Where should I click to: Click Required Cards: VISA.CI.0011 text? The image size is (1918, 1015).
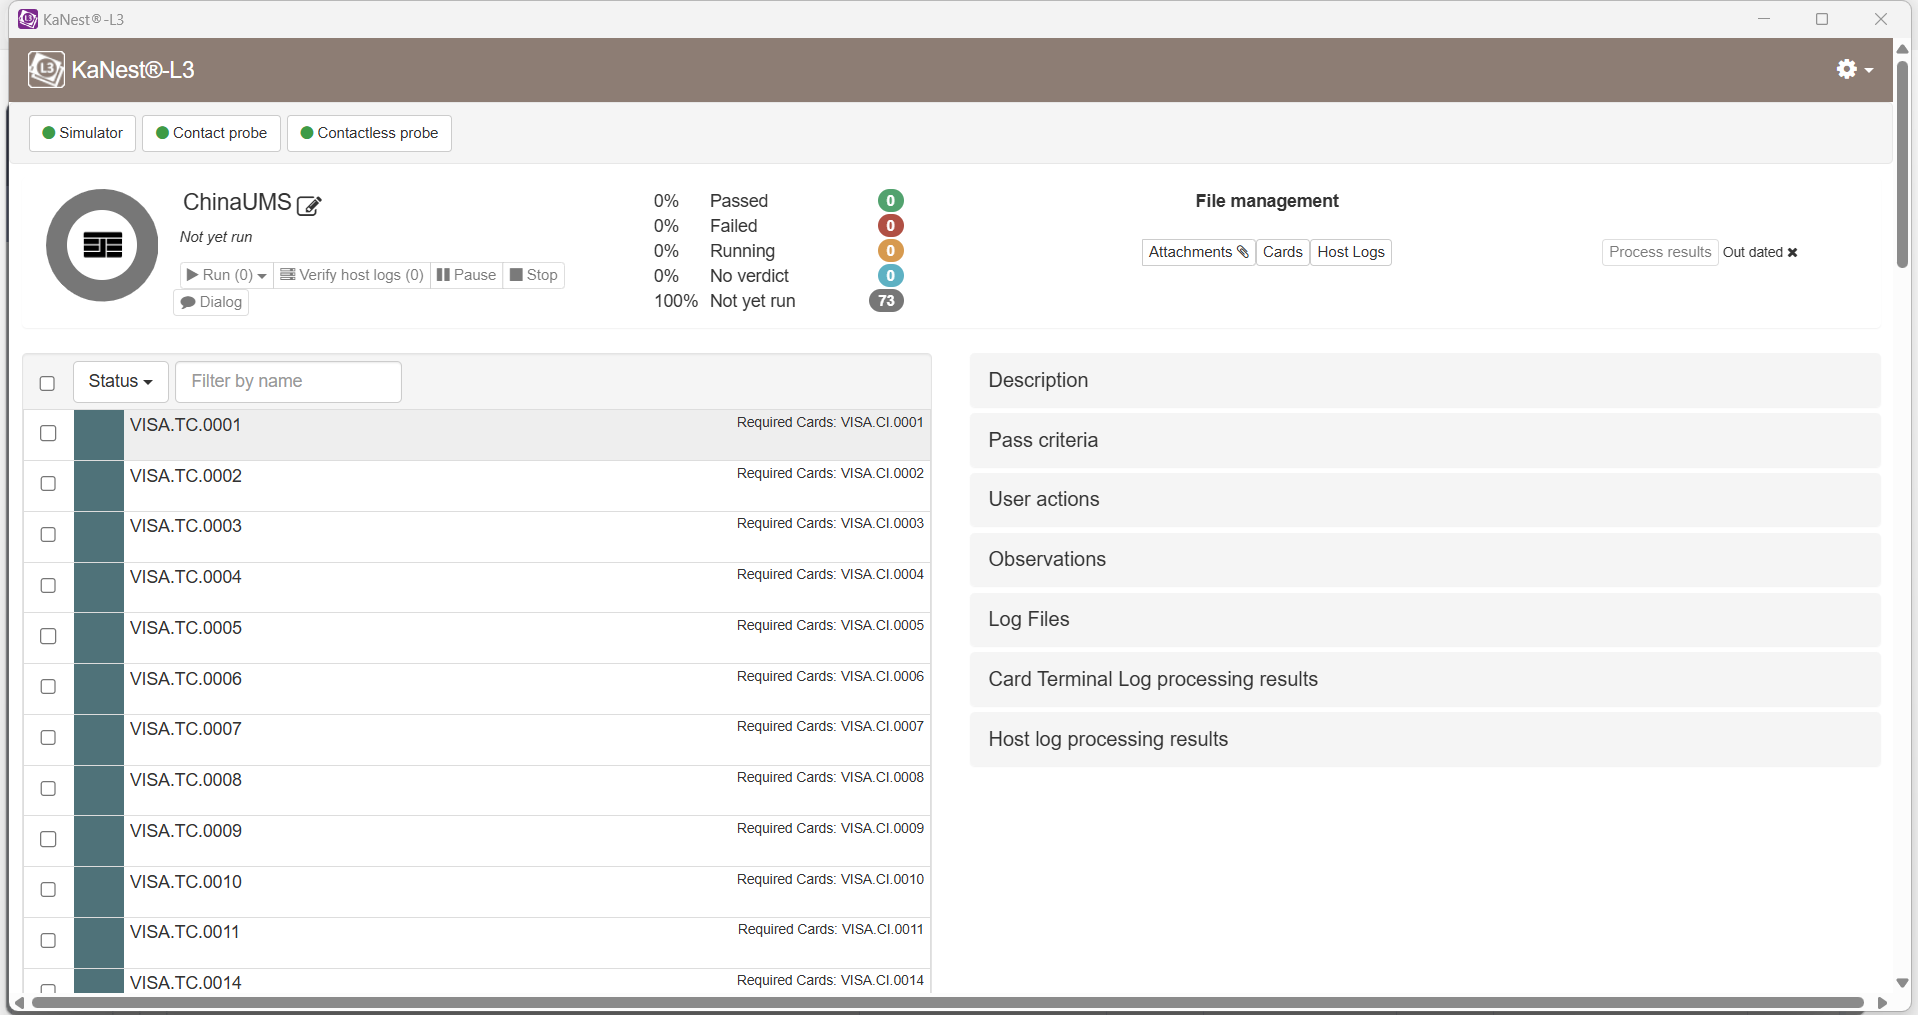click(830, 929)
